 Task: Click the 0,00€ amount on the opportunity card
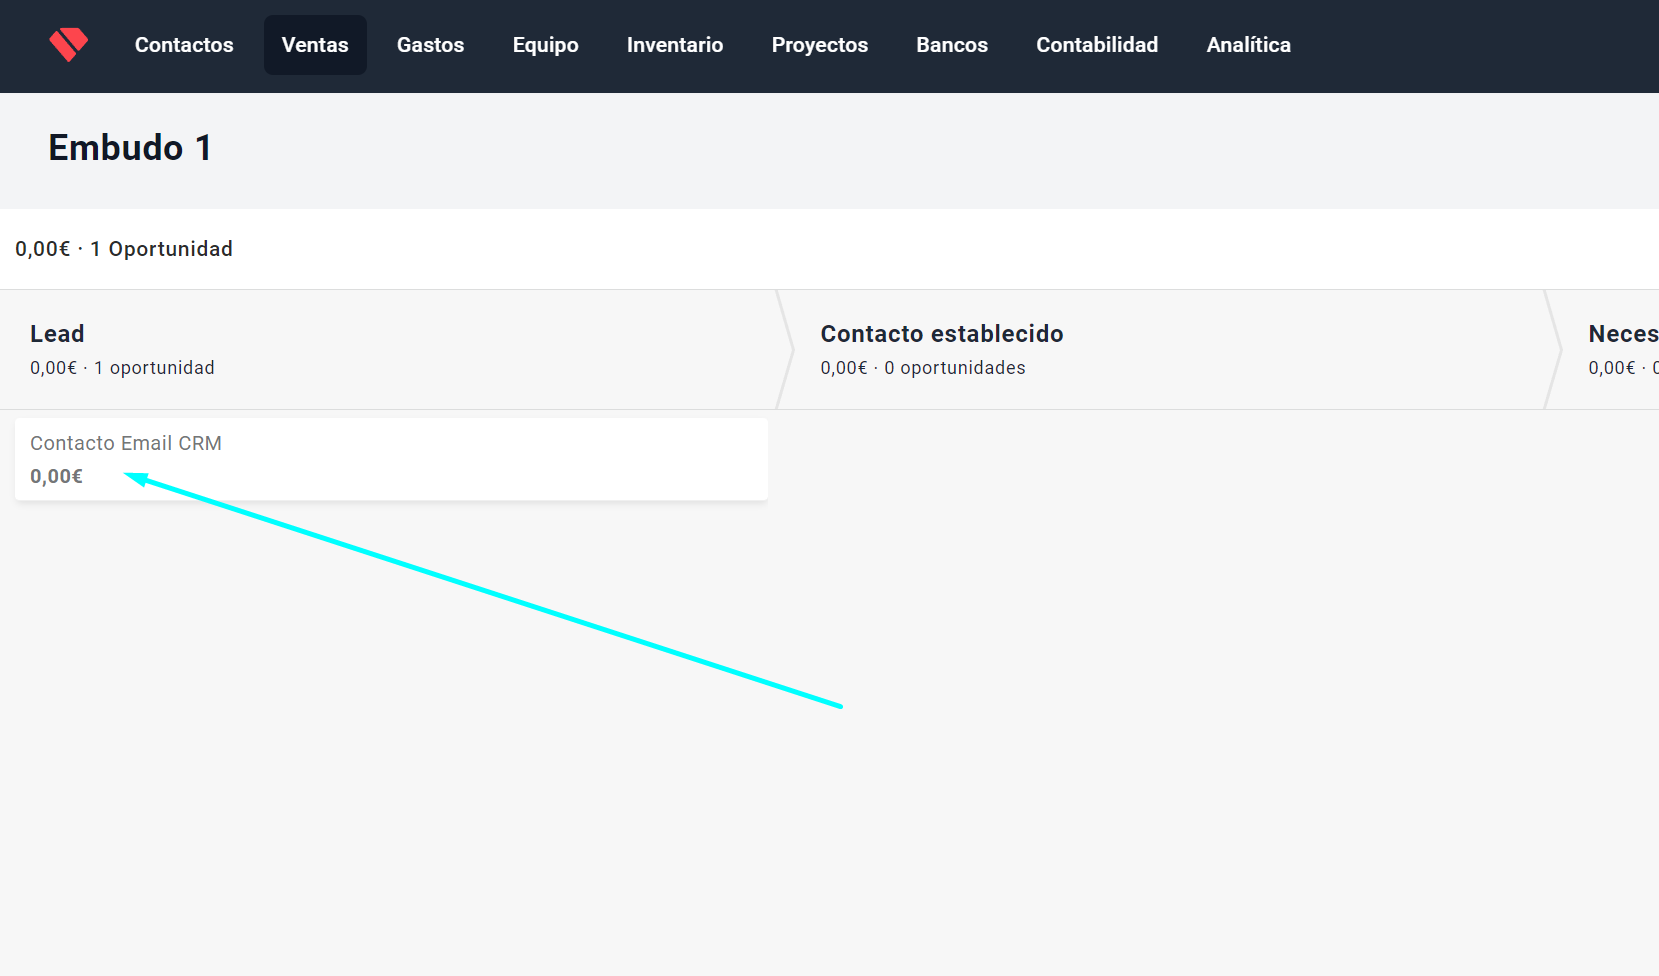pos(56,477)
